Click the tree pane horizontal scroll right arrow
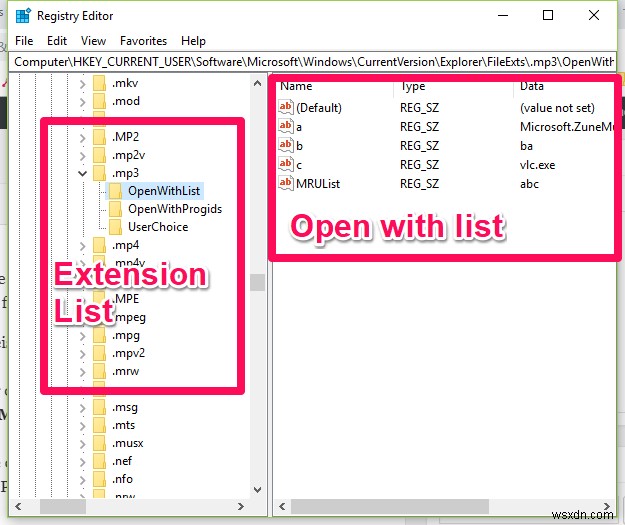The height and width of the screenshot is (525, 625). click(240, 506)
